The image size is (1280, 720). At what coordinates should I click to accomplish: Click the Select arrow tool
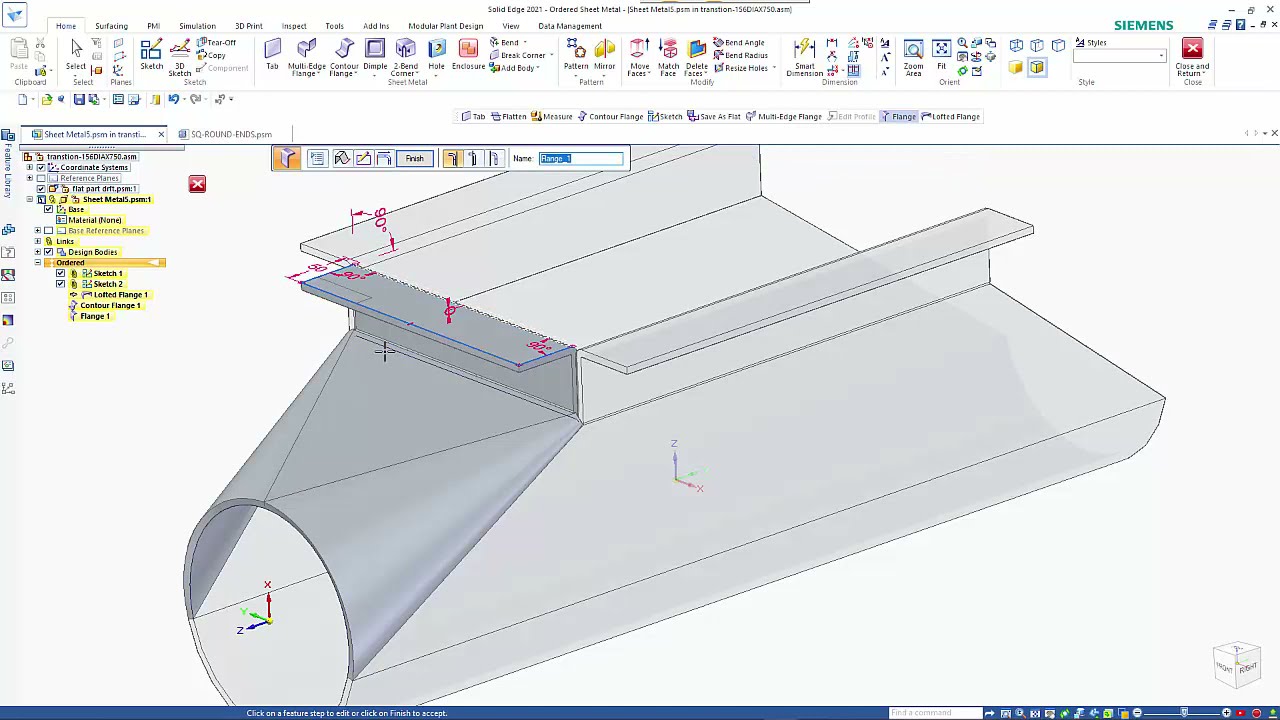point(76,55)
